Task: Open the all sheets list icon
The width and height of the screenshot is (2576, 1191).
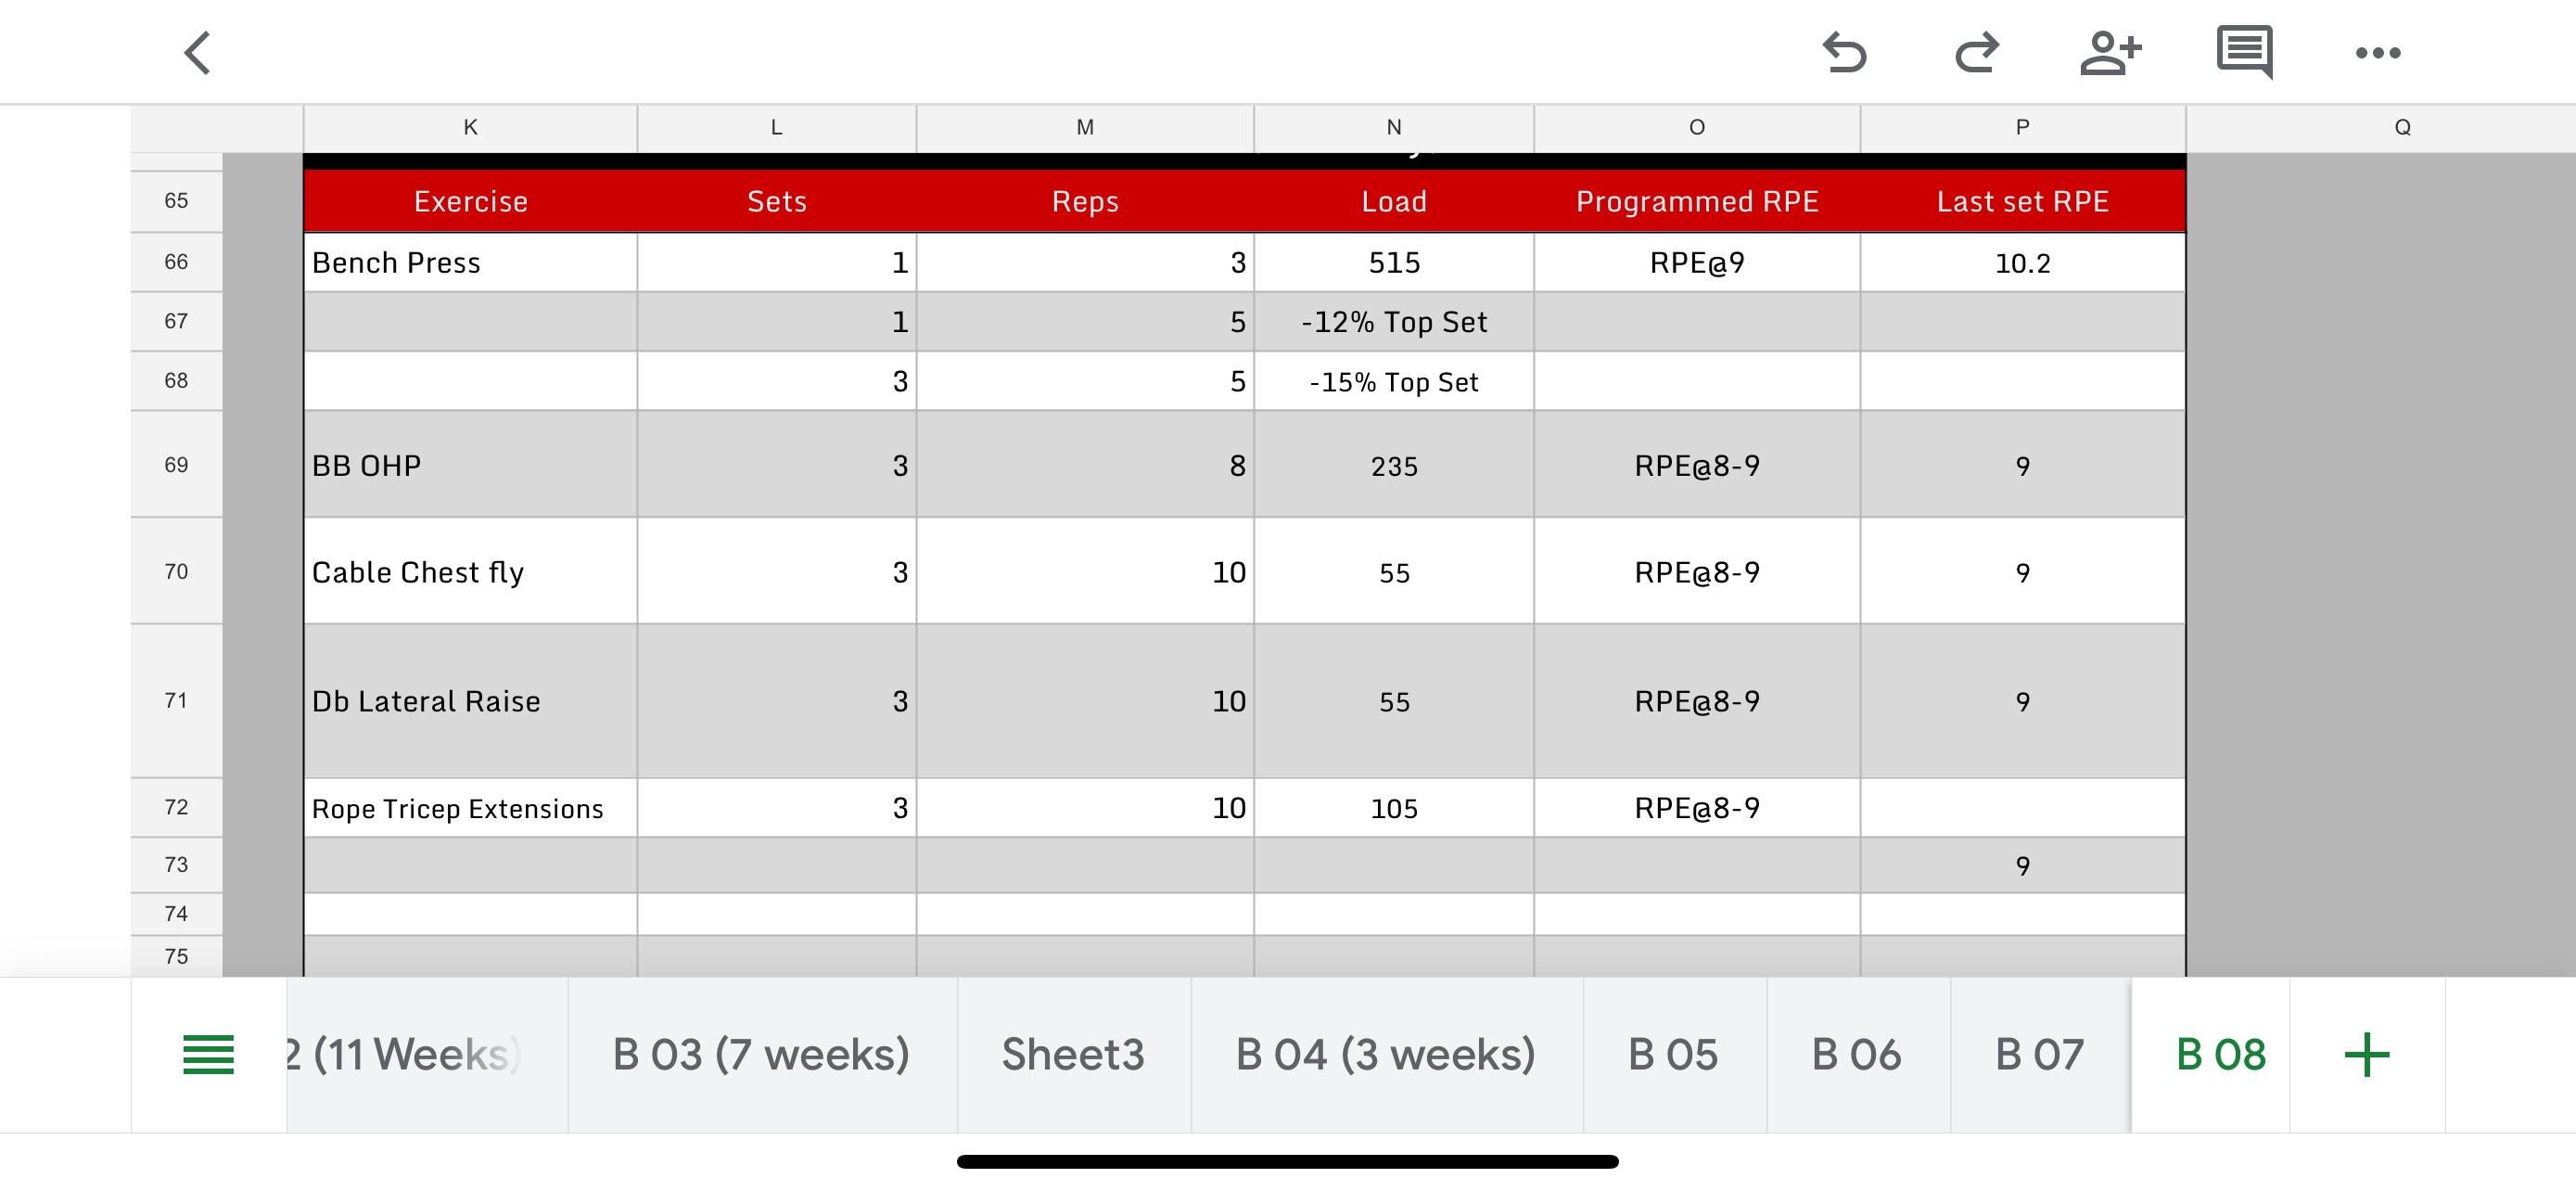Action: pyautogui.click(x=208, y=1054)
